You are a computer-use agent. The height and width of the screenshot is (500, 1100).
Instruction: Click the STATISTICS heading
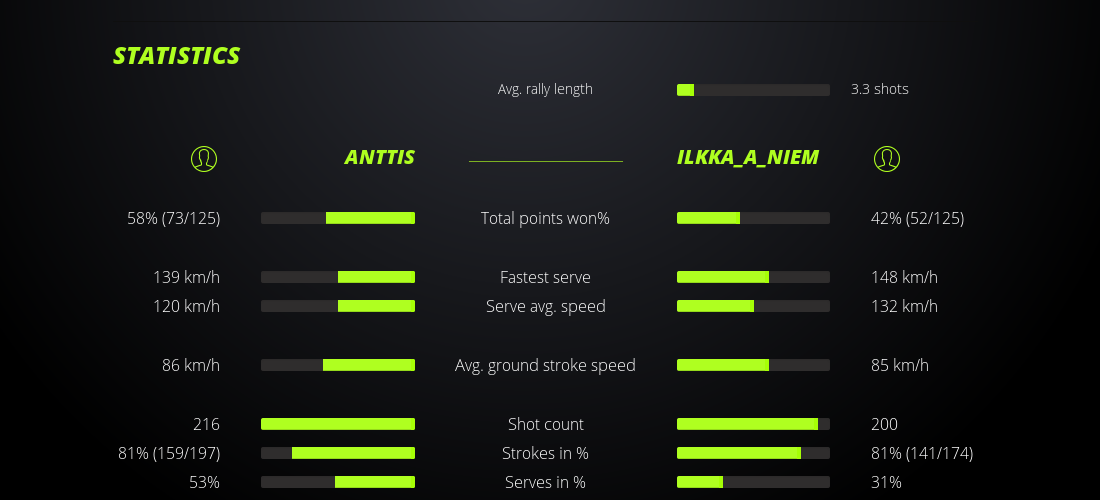(177, 56)
